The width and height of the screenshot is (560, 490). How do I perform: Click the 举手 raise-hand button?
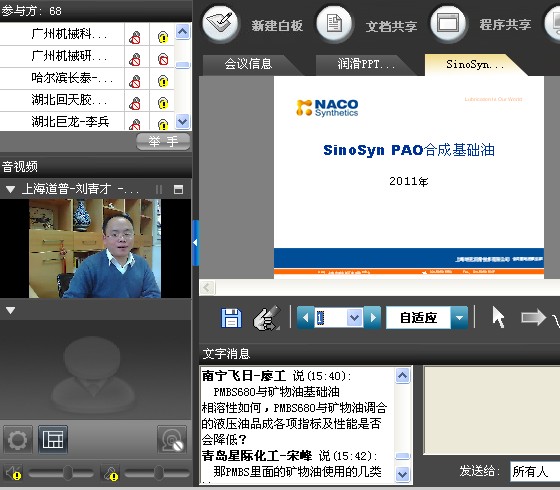click(x=163, y=142)
